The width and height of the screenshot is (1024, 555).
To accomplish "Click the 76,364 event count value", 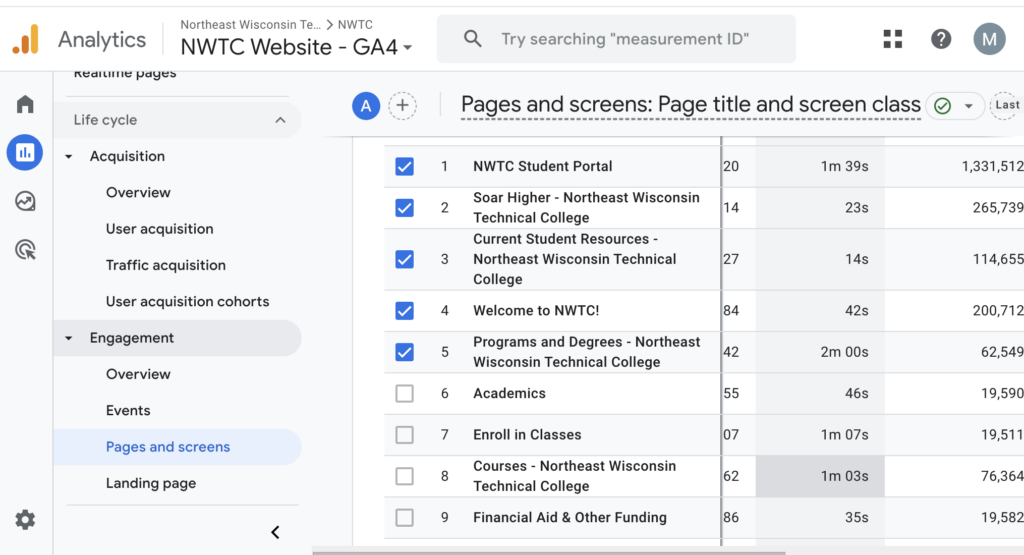I will [1002, 476].
